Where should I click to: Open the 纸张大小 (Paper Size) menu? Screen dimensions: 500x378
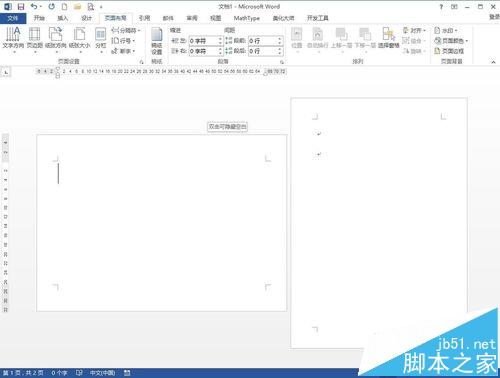point(79,39)
